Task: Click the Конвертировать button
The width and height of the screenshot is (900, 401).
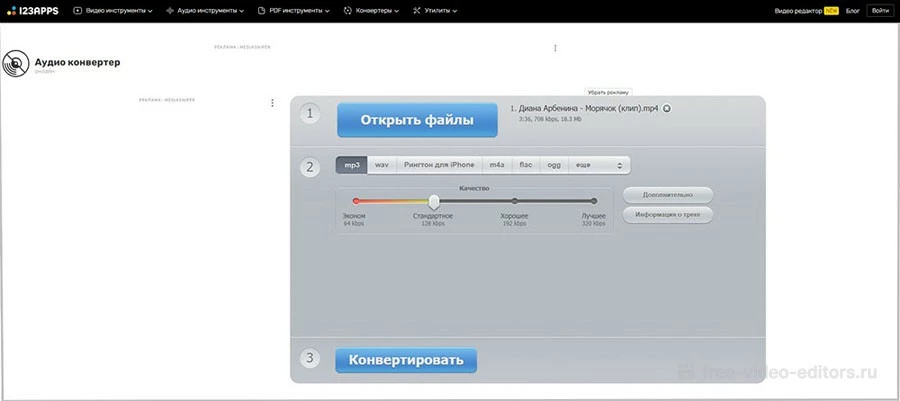Action: click(x=406, y=360)
